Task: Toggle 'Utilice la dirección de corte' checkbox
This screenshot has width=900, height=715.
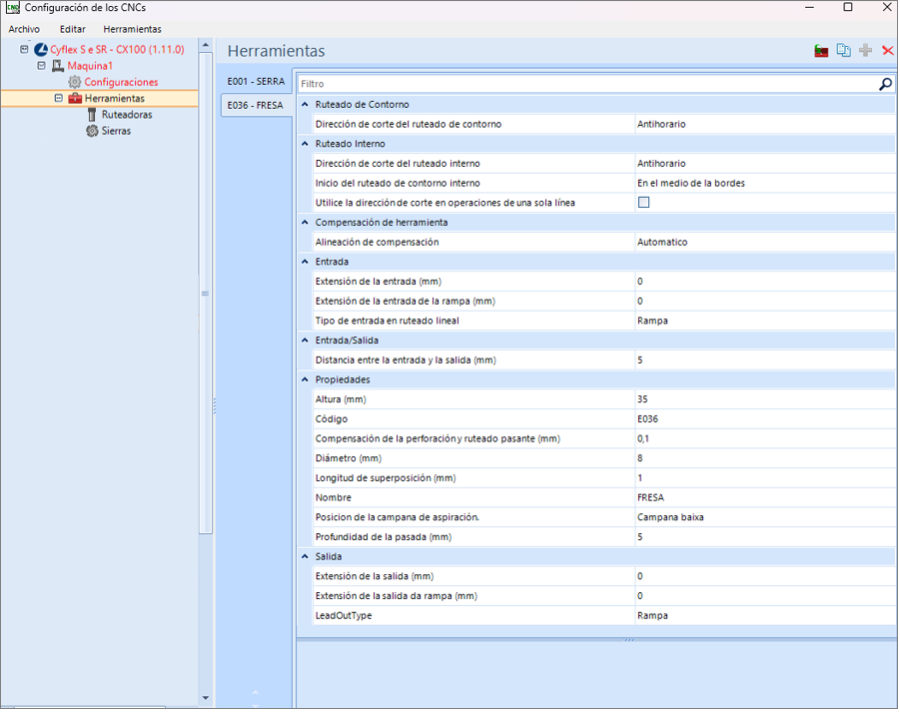Action: [644, 203]
